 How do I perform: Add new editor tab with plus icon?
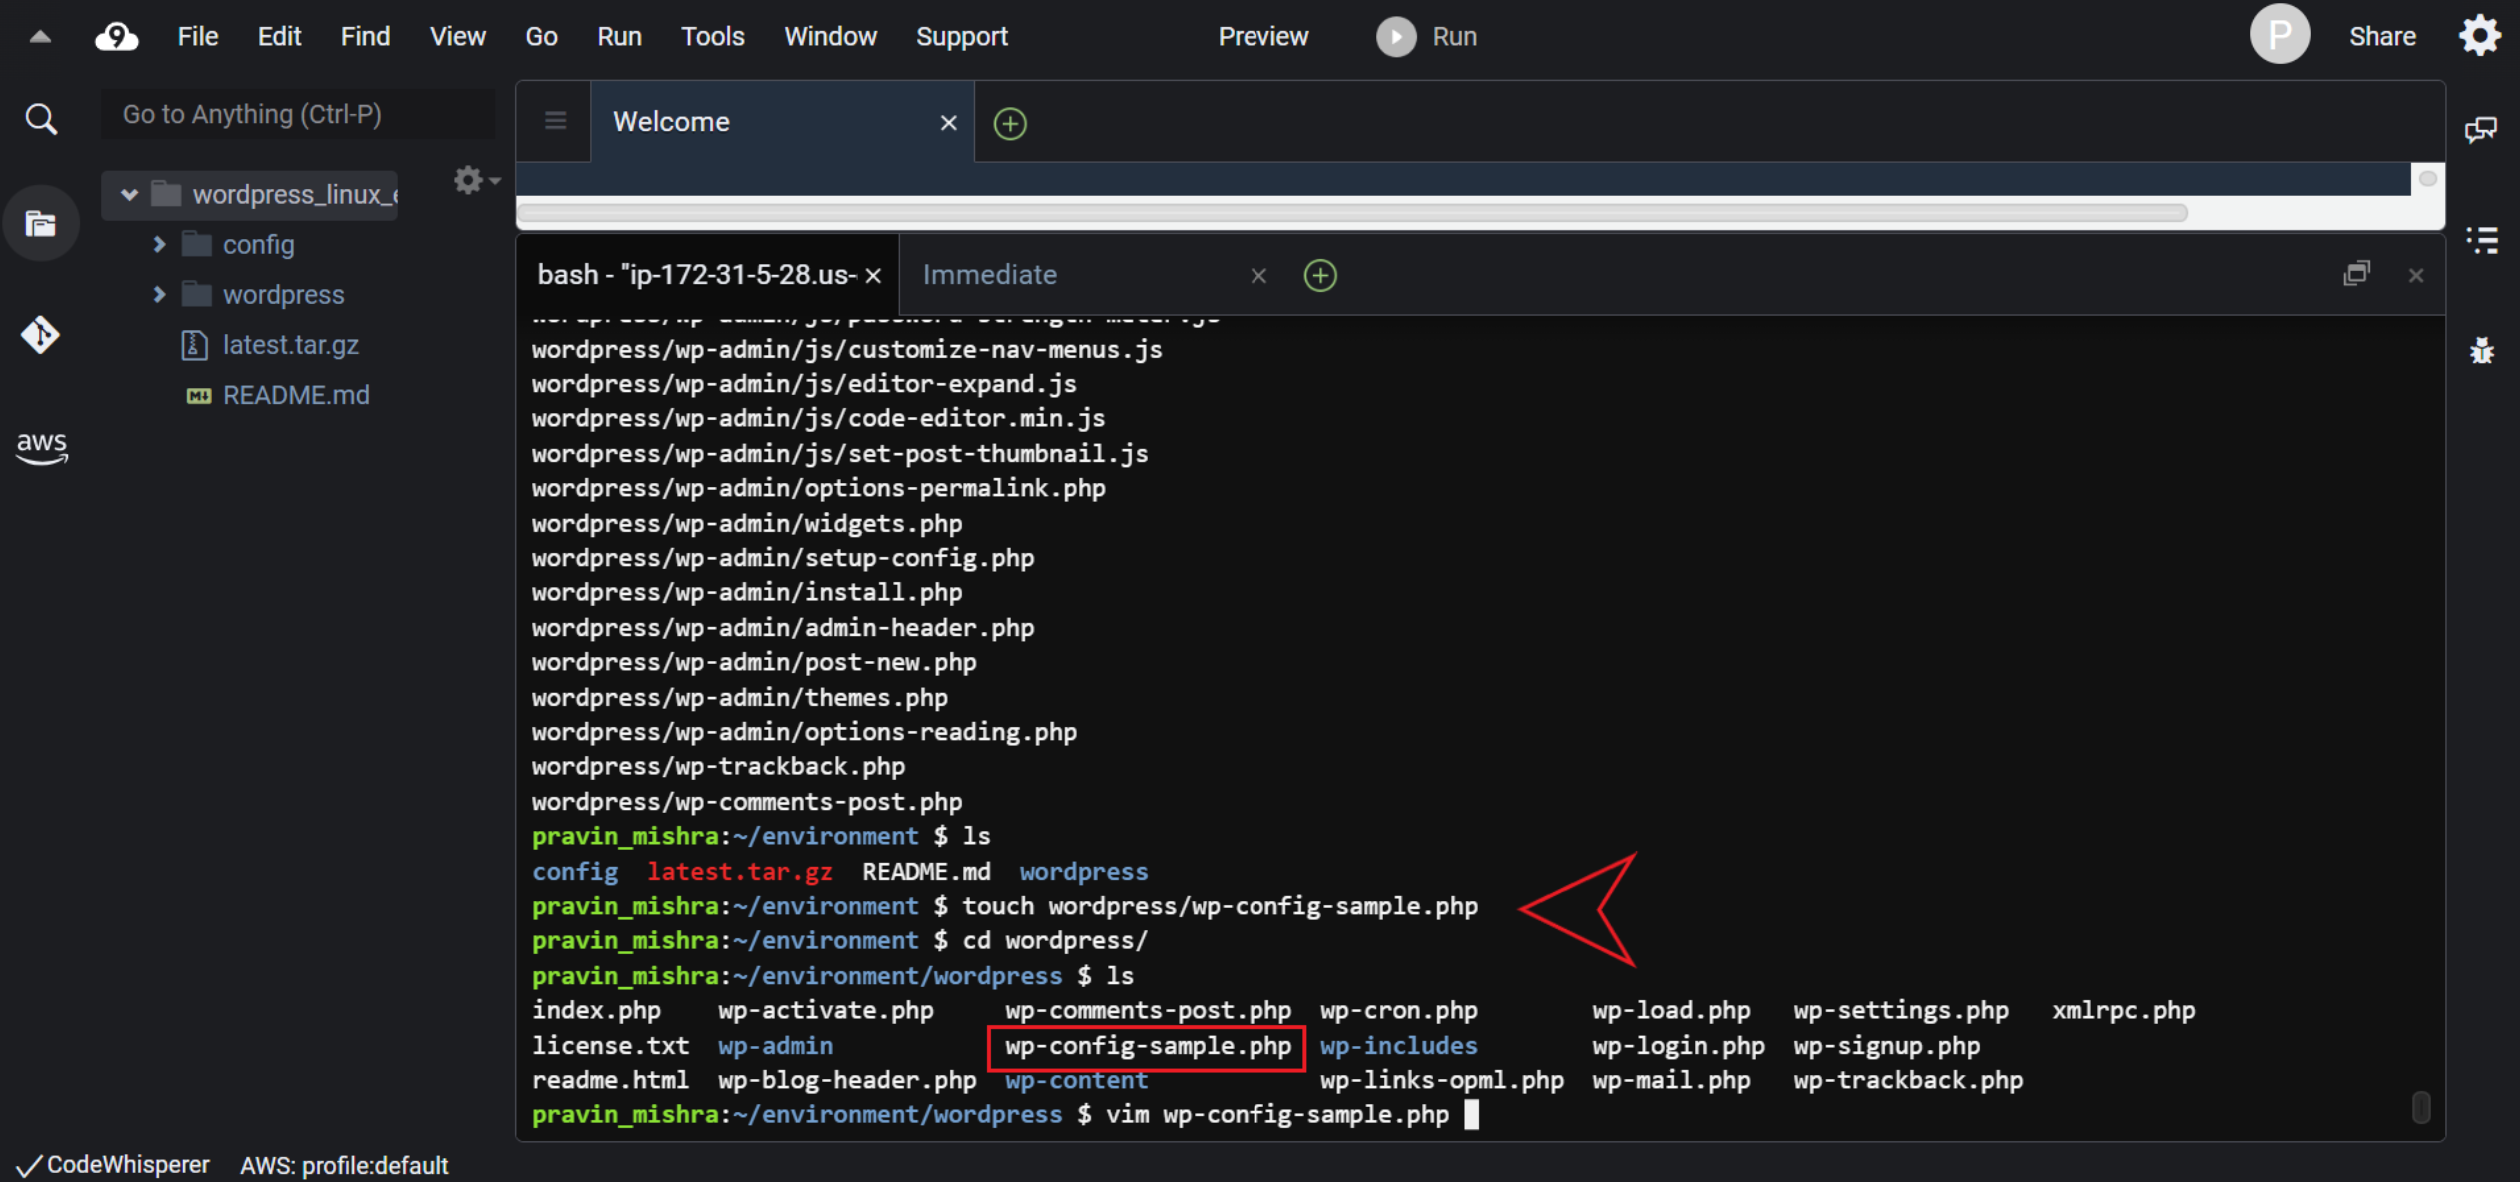pyautogui.click(x=1010, y=123)
